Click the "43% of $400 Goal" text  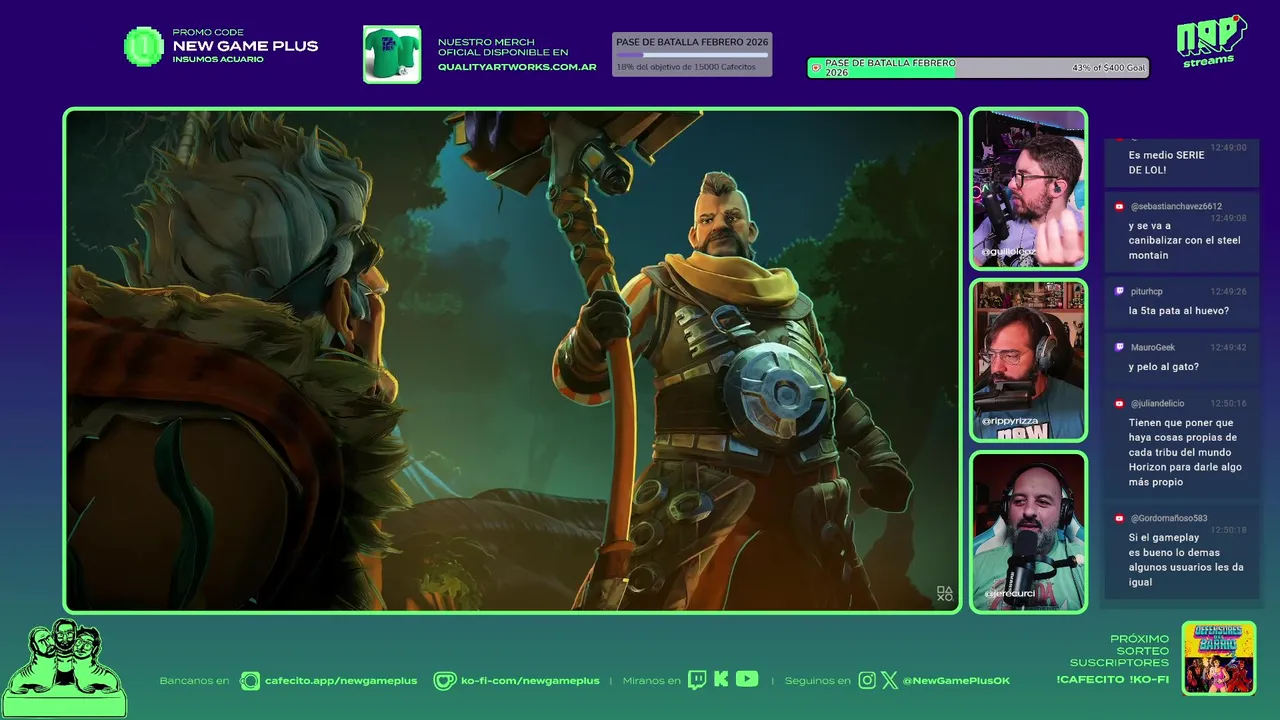coord(1108,68)
